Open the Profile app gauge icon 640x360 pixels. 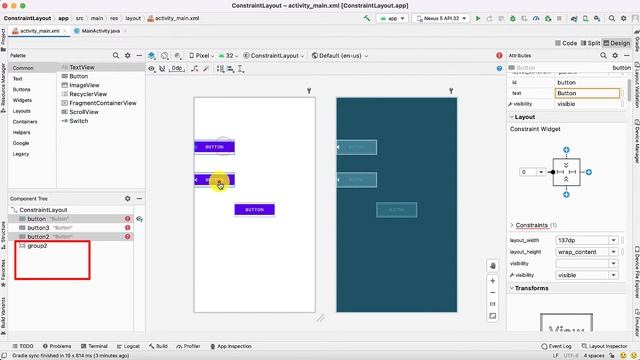click(x=536, y=18)
